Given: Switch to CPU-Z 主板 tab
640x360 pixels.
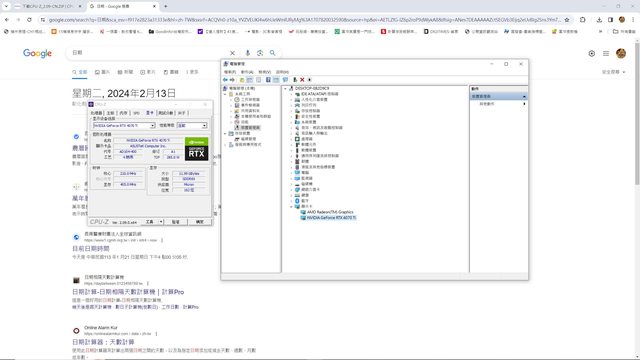Looking at the screenshot, I should tap(110, 113).
